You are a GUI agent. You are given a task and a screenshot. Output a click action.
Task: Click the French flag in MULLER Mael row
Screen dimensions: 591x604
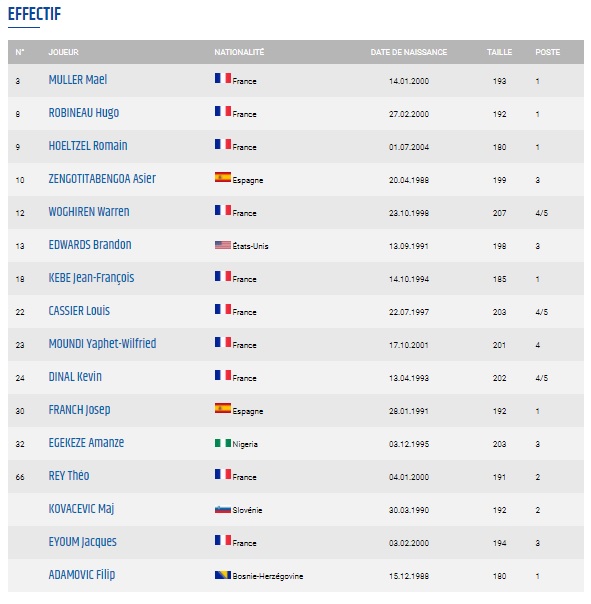(x=223, y=78)
